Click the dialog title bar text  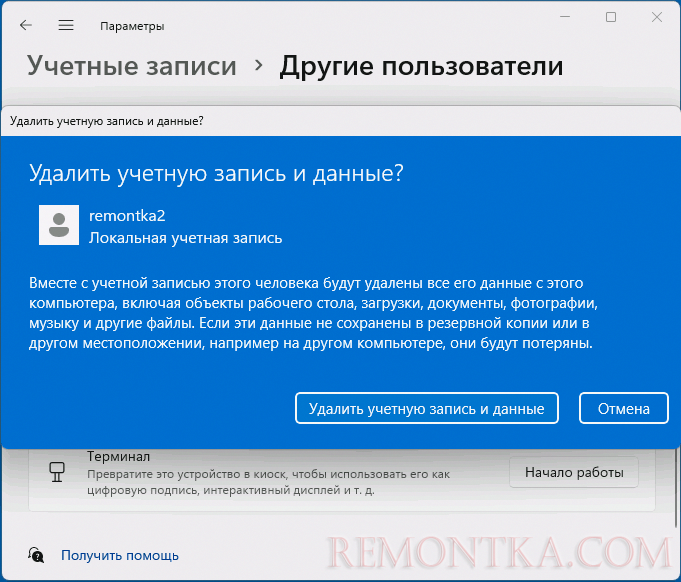(107, 121)
